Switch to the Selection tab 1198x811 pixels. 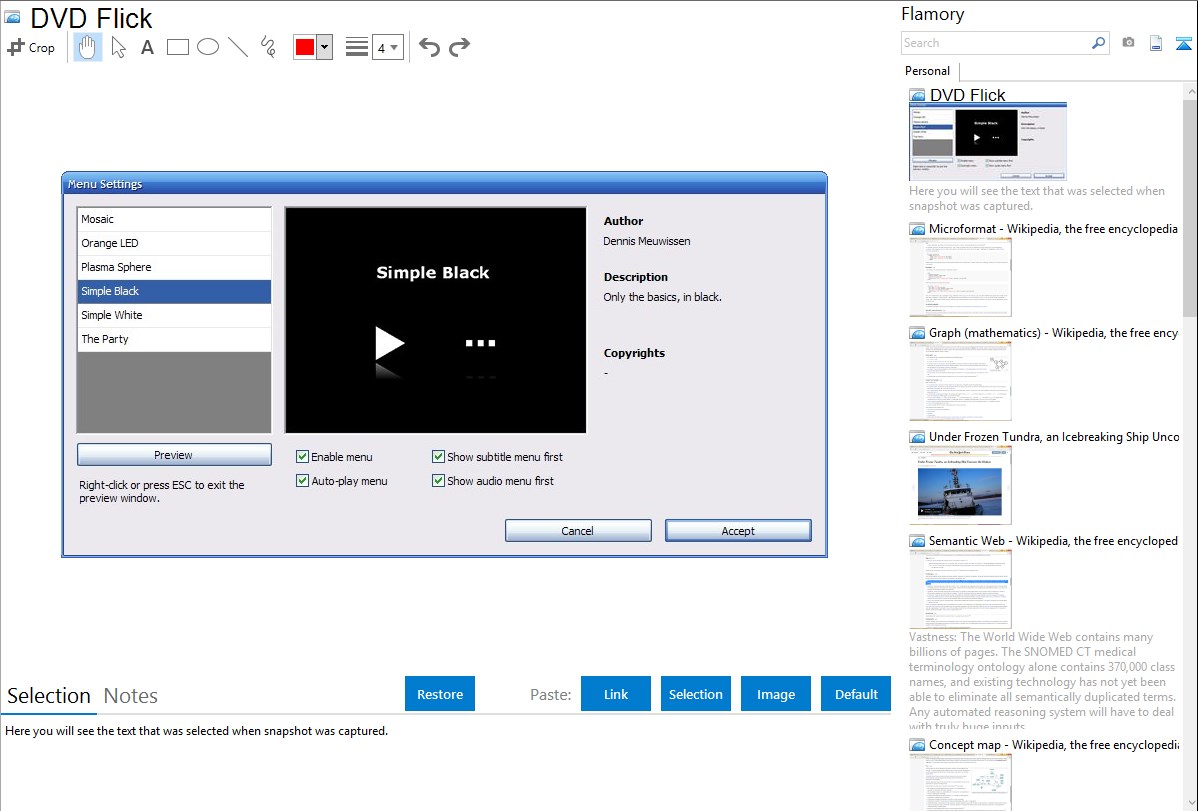tap(49, 696)
